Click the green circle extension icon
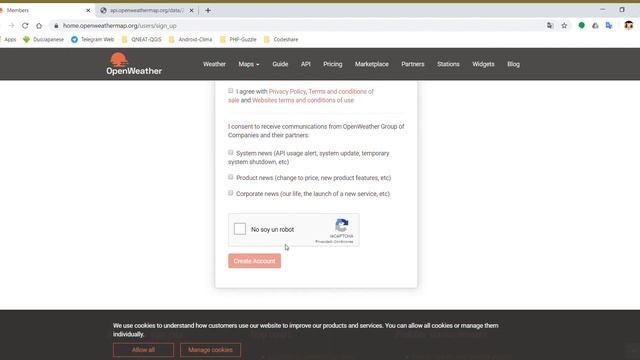This screenshot has width=640, height=360. click(582, 25)
